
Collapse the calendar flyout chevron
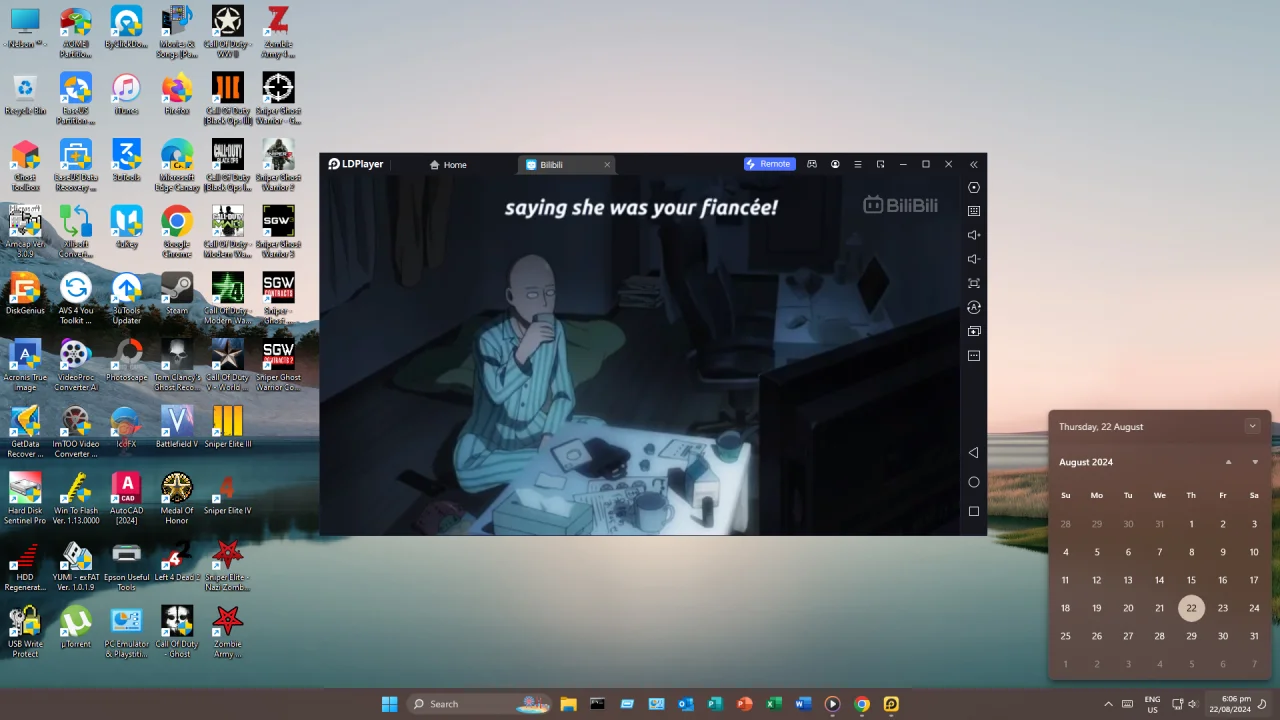point(1252,426)
